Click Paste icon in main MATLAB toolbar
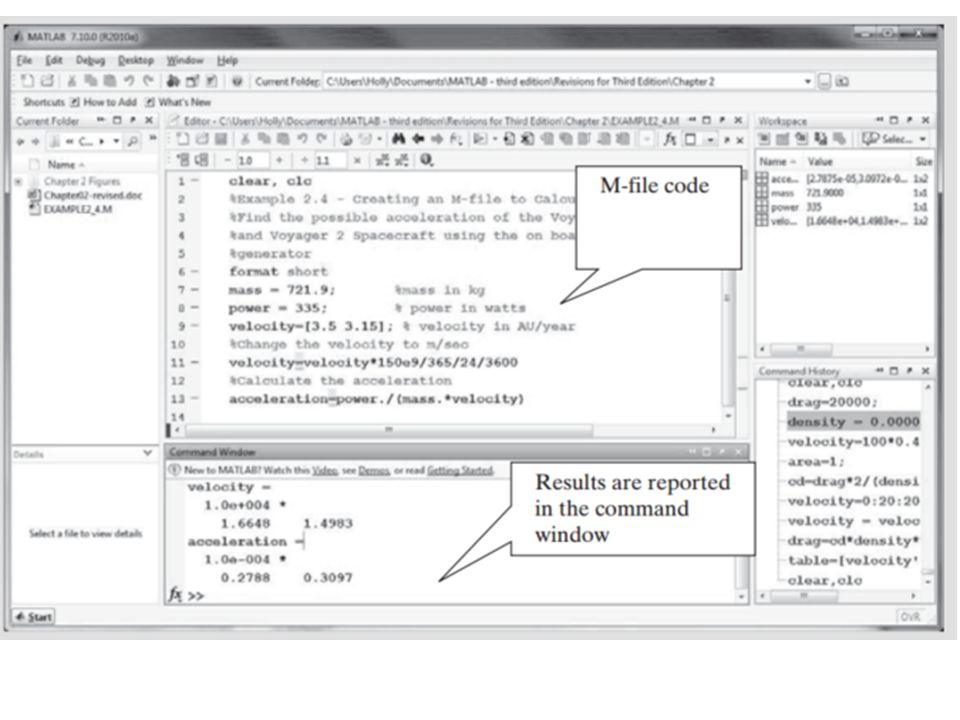Viewport: 960px width, 720px height. pos(110,81)
